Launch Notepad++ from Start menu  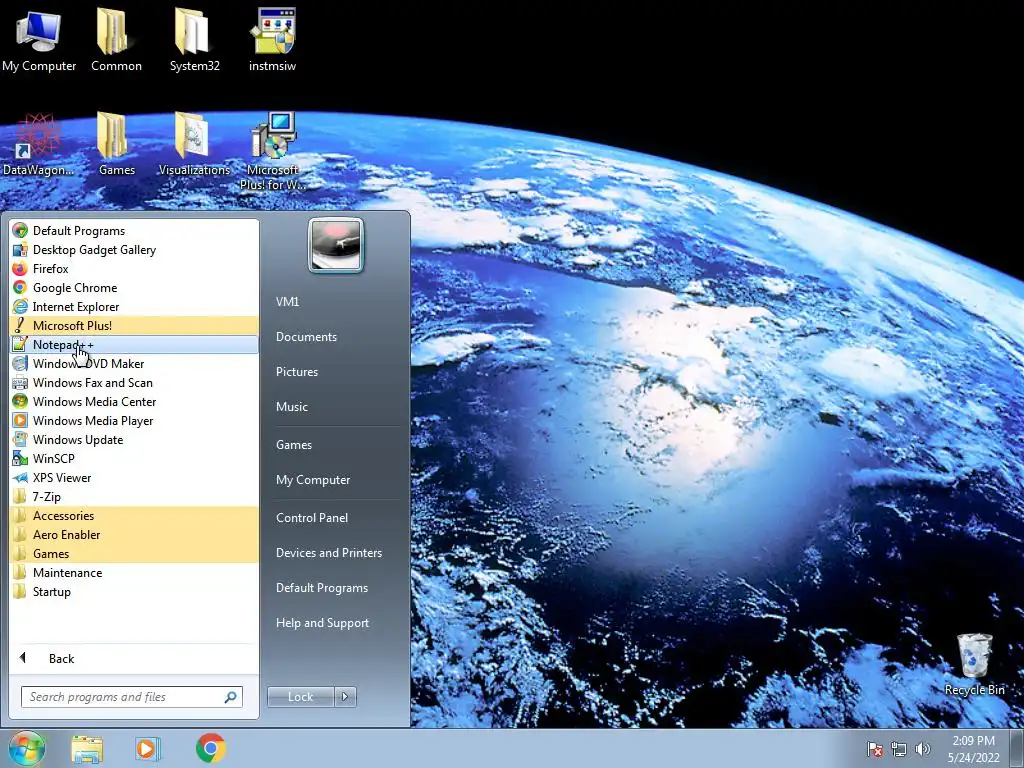[135, 344]
